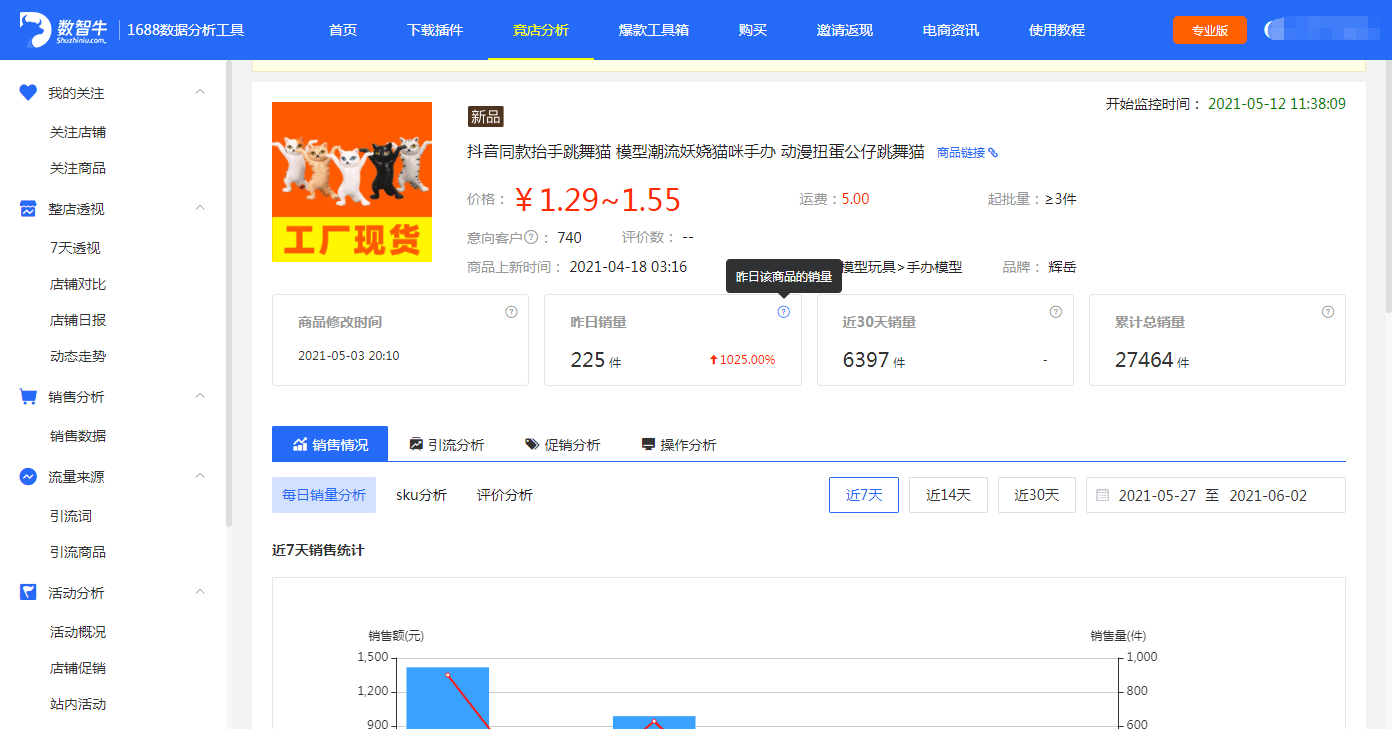
Task: Open the sku分析 sub-tab
Action: coord(421,495)
